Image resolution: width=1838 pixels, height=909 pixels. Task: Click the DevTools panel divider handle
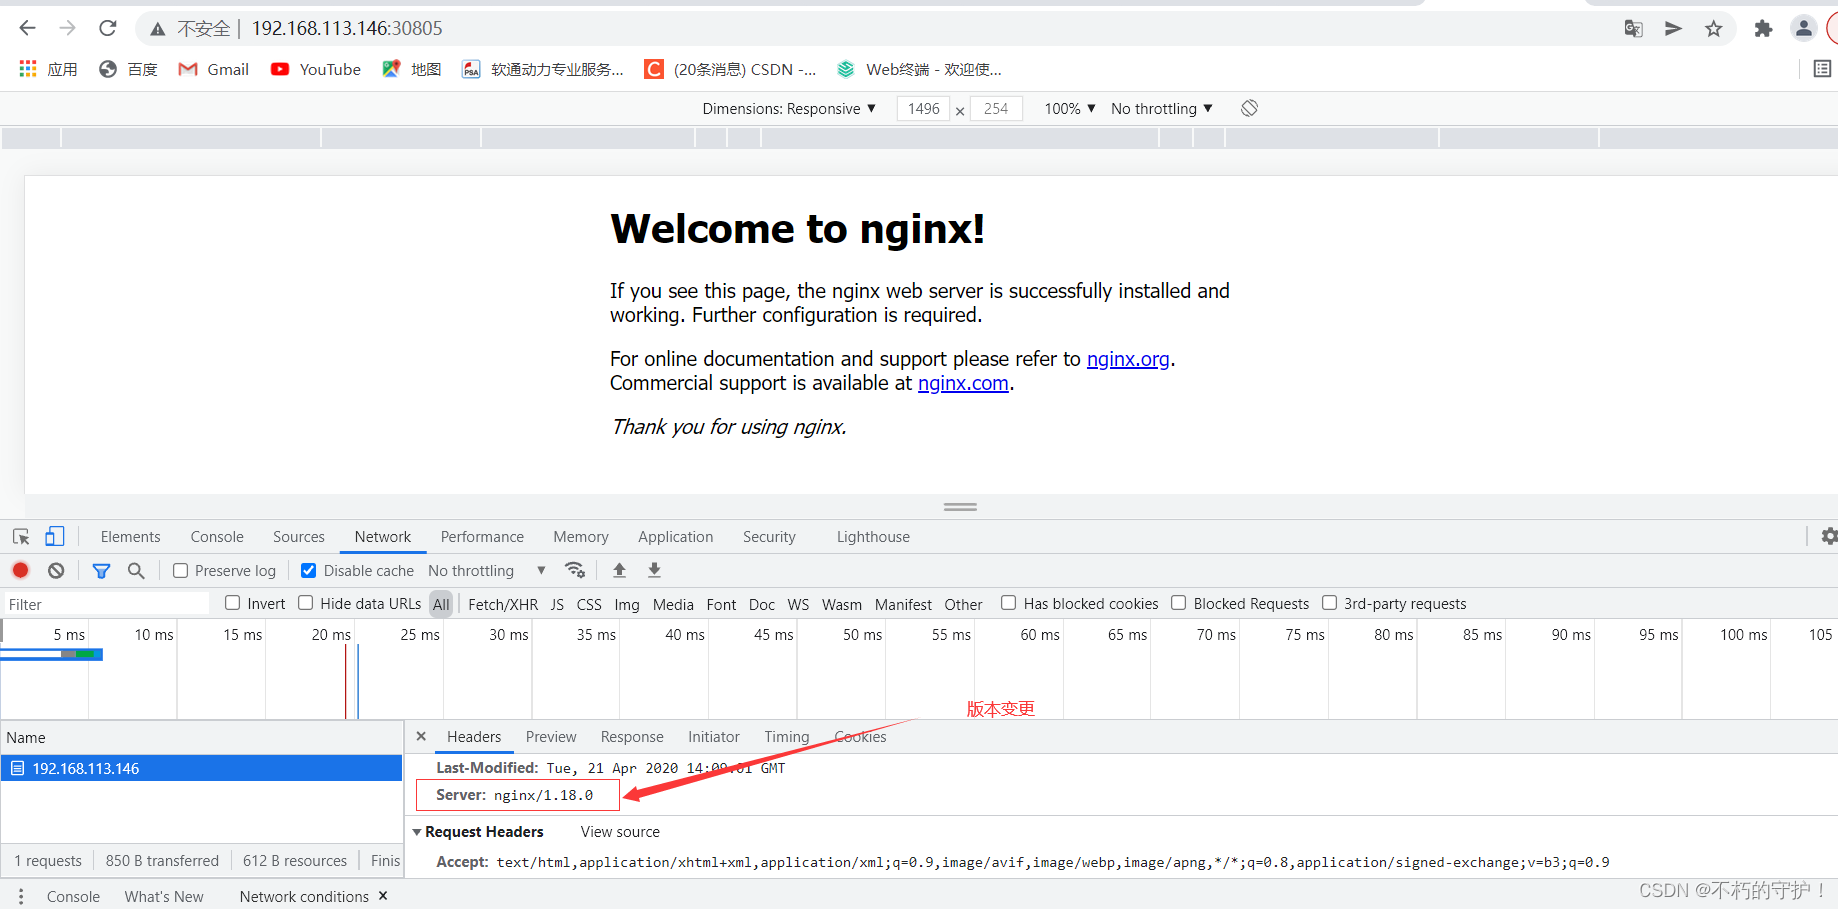[x=960, y=507]
